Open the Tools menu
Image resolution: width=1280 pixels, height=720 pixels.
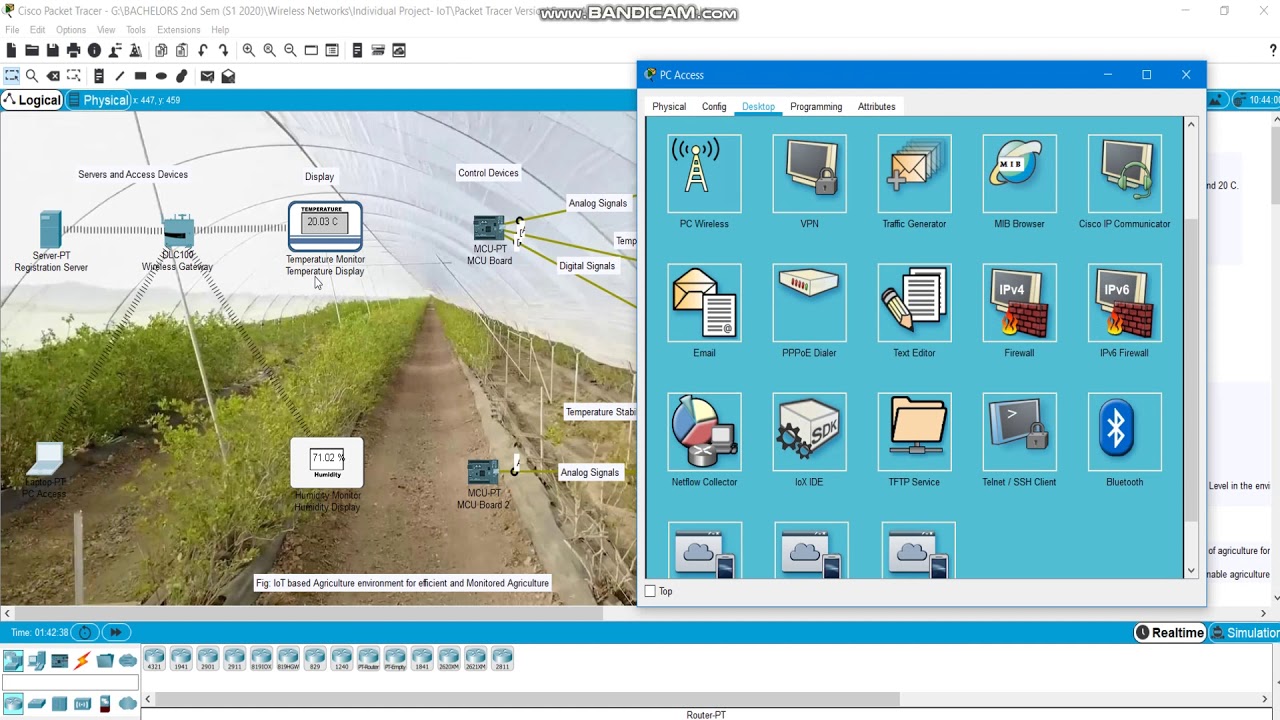coord(136,30)
